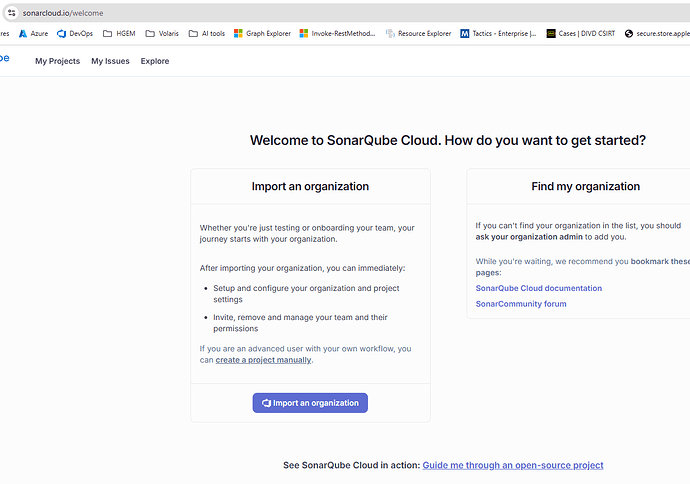This screenshot has width=690, height=484.
Task: Follow the create a project manually link
Action: click(263, 360)
